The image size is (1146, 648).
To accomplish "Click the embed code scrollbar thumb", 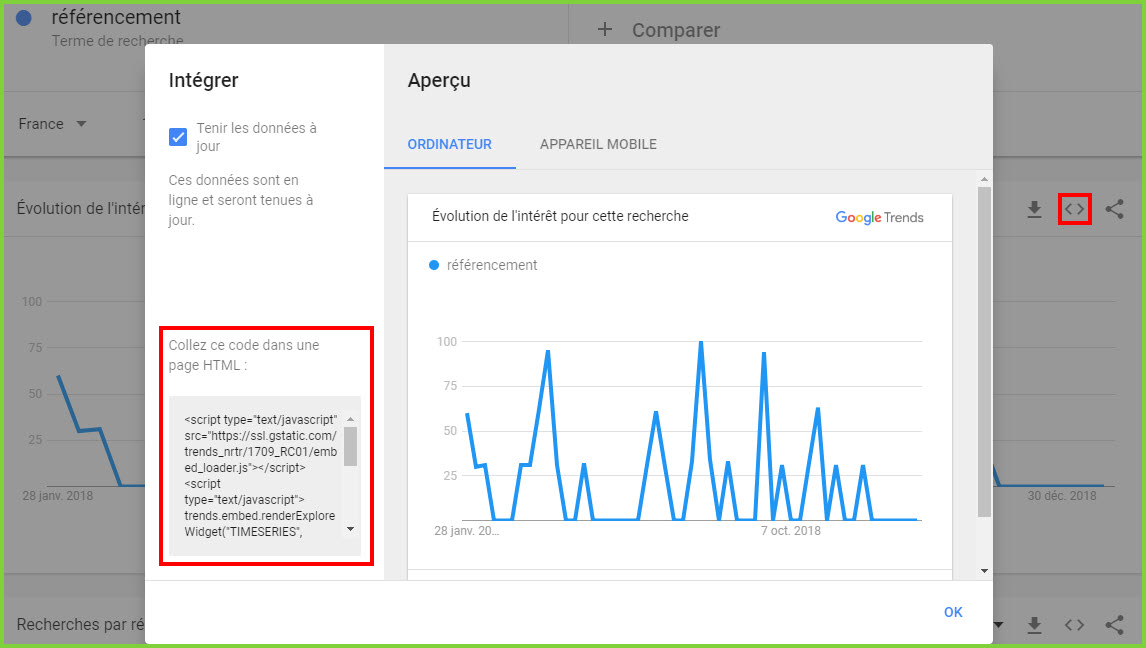I will 351,446.
